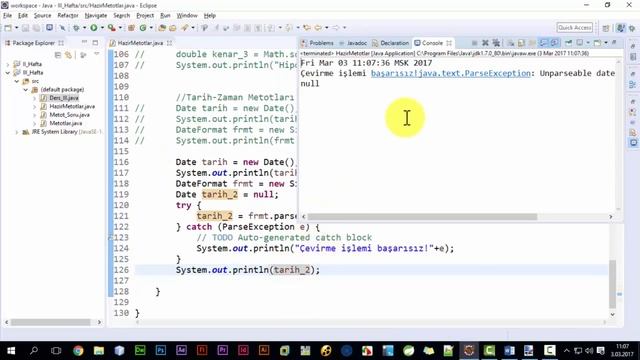Click the Quick Access search field
Image resolution: width=640 pixels, height=360 pixels.
point(575,28)
